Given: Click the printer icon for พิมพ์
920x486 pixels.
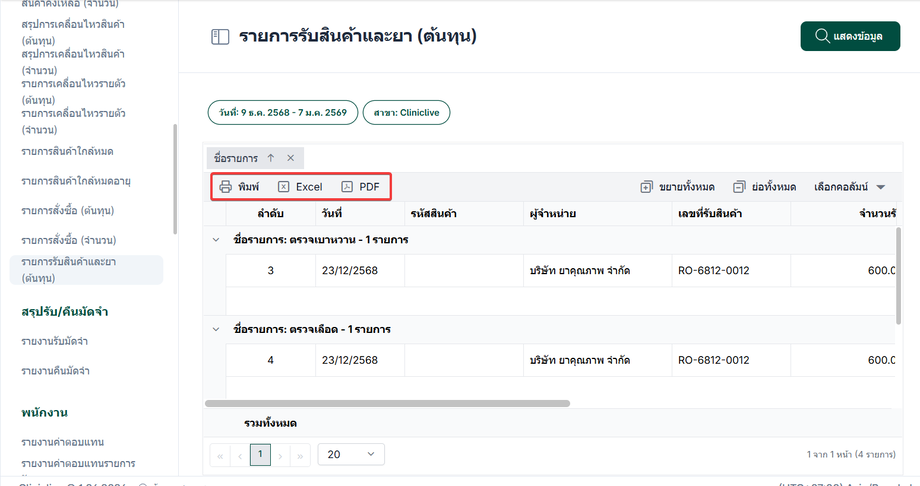Looking at the screenshot, I should click(x=226, y=187).
